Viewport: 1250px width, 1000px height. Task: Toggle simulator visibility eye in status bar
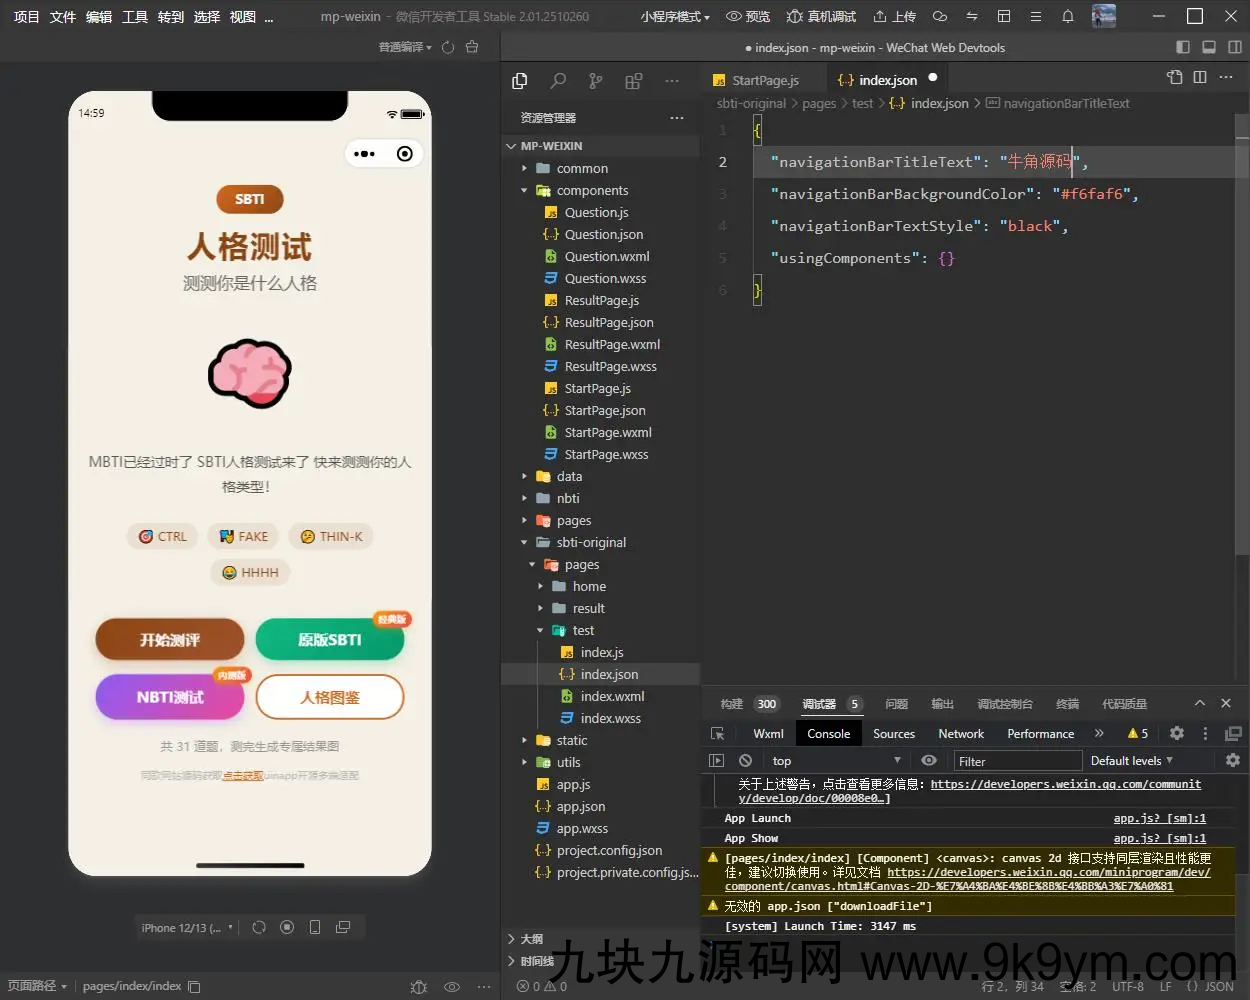[452, 987]
